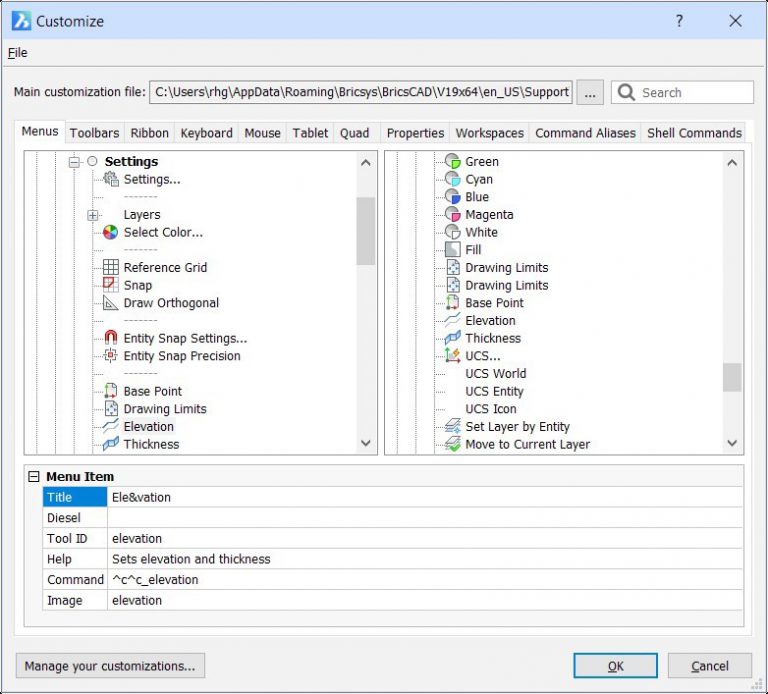
Task: Select UCS World in tools list
Action: (x=496, y=373)
